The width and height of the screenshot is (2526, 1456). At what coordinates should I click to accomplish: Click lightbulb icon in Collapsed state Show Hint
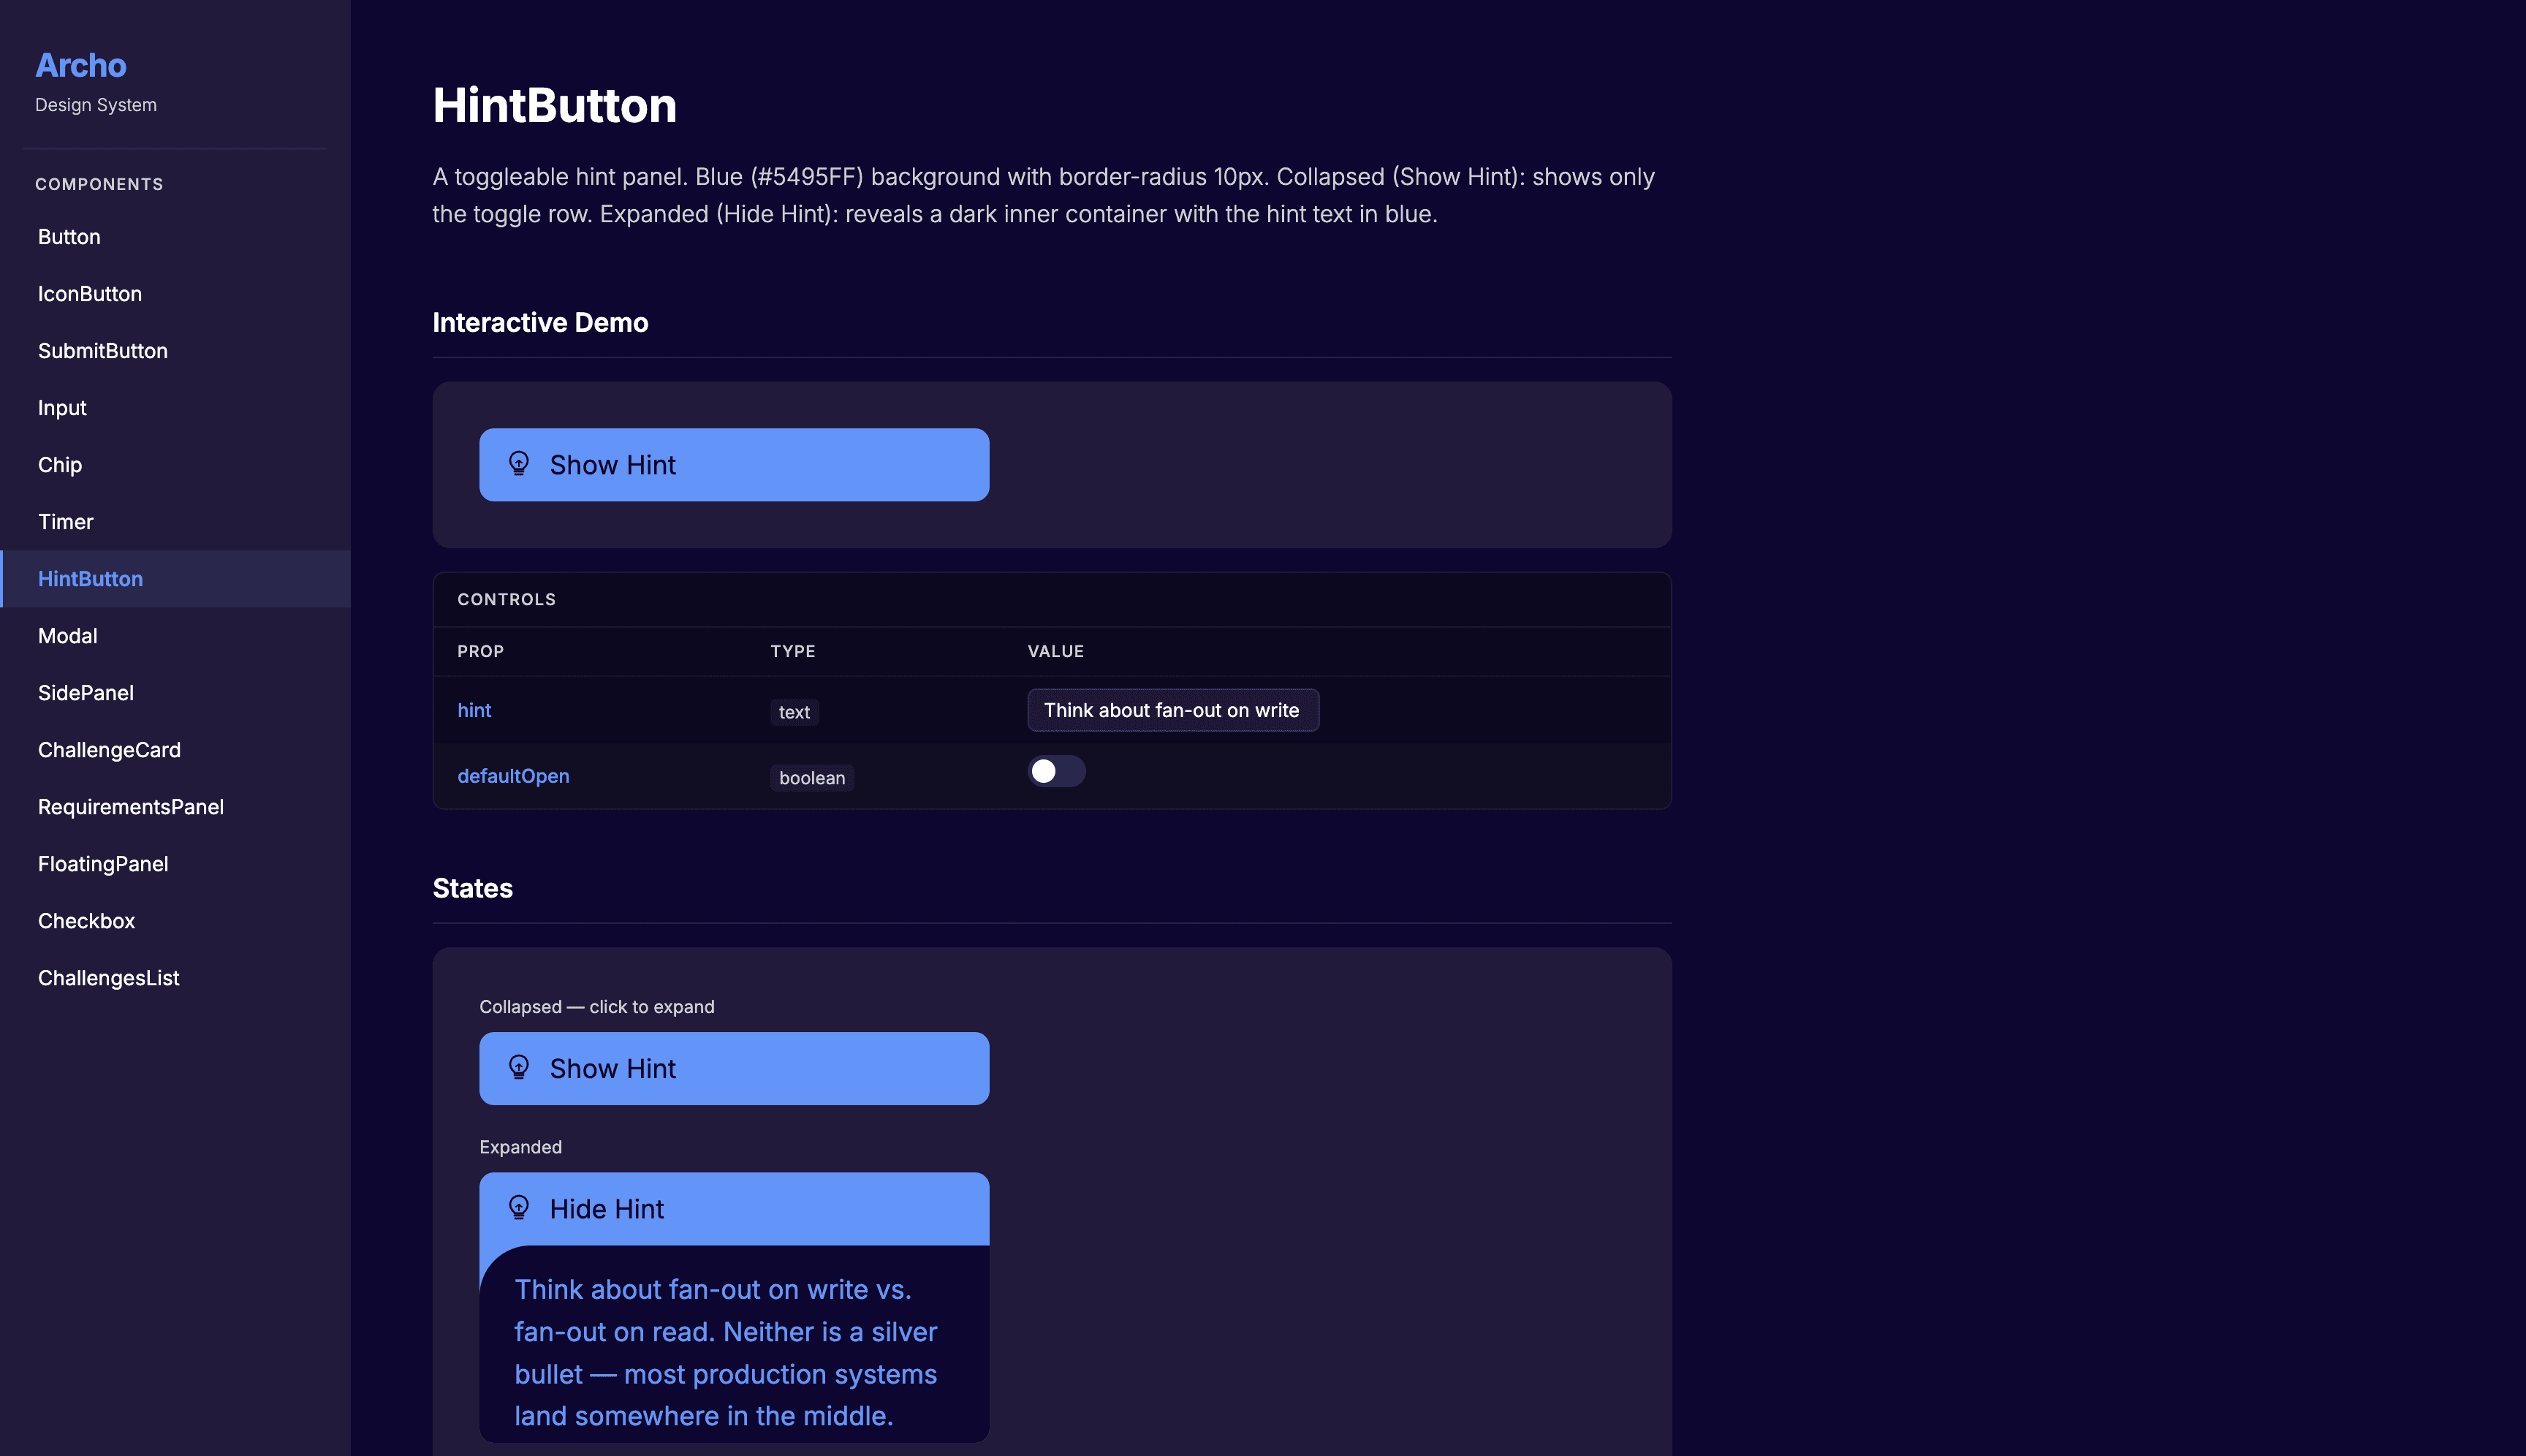[518, 1068]
